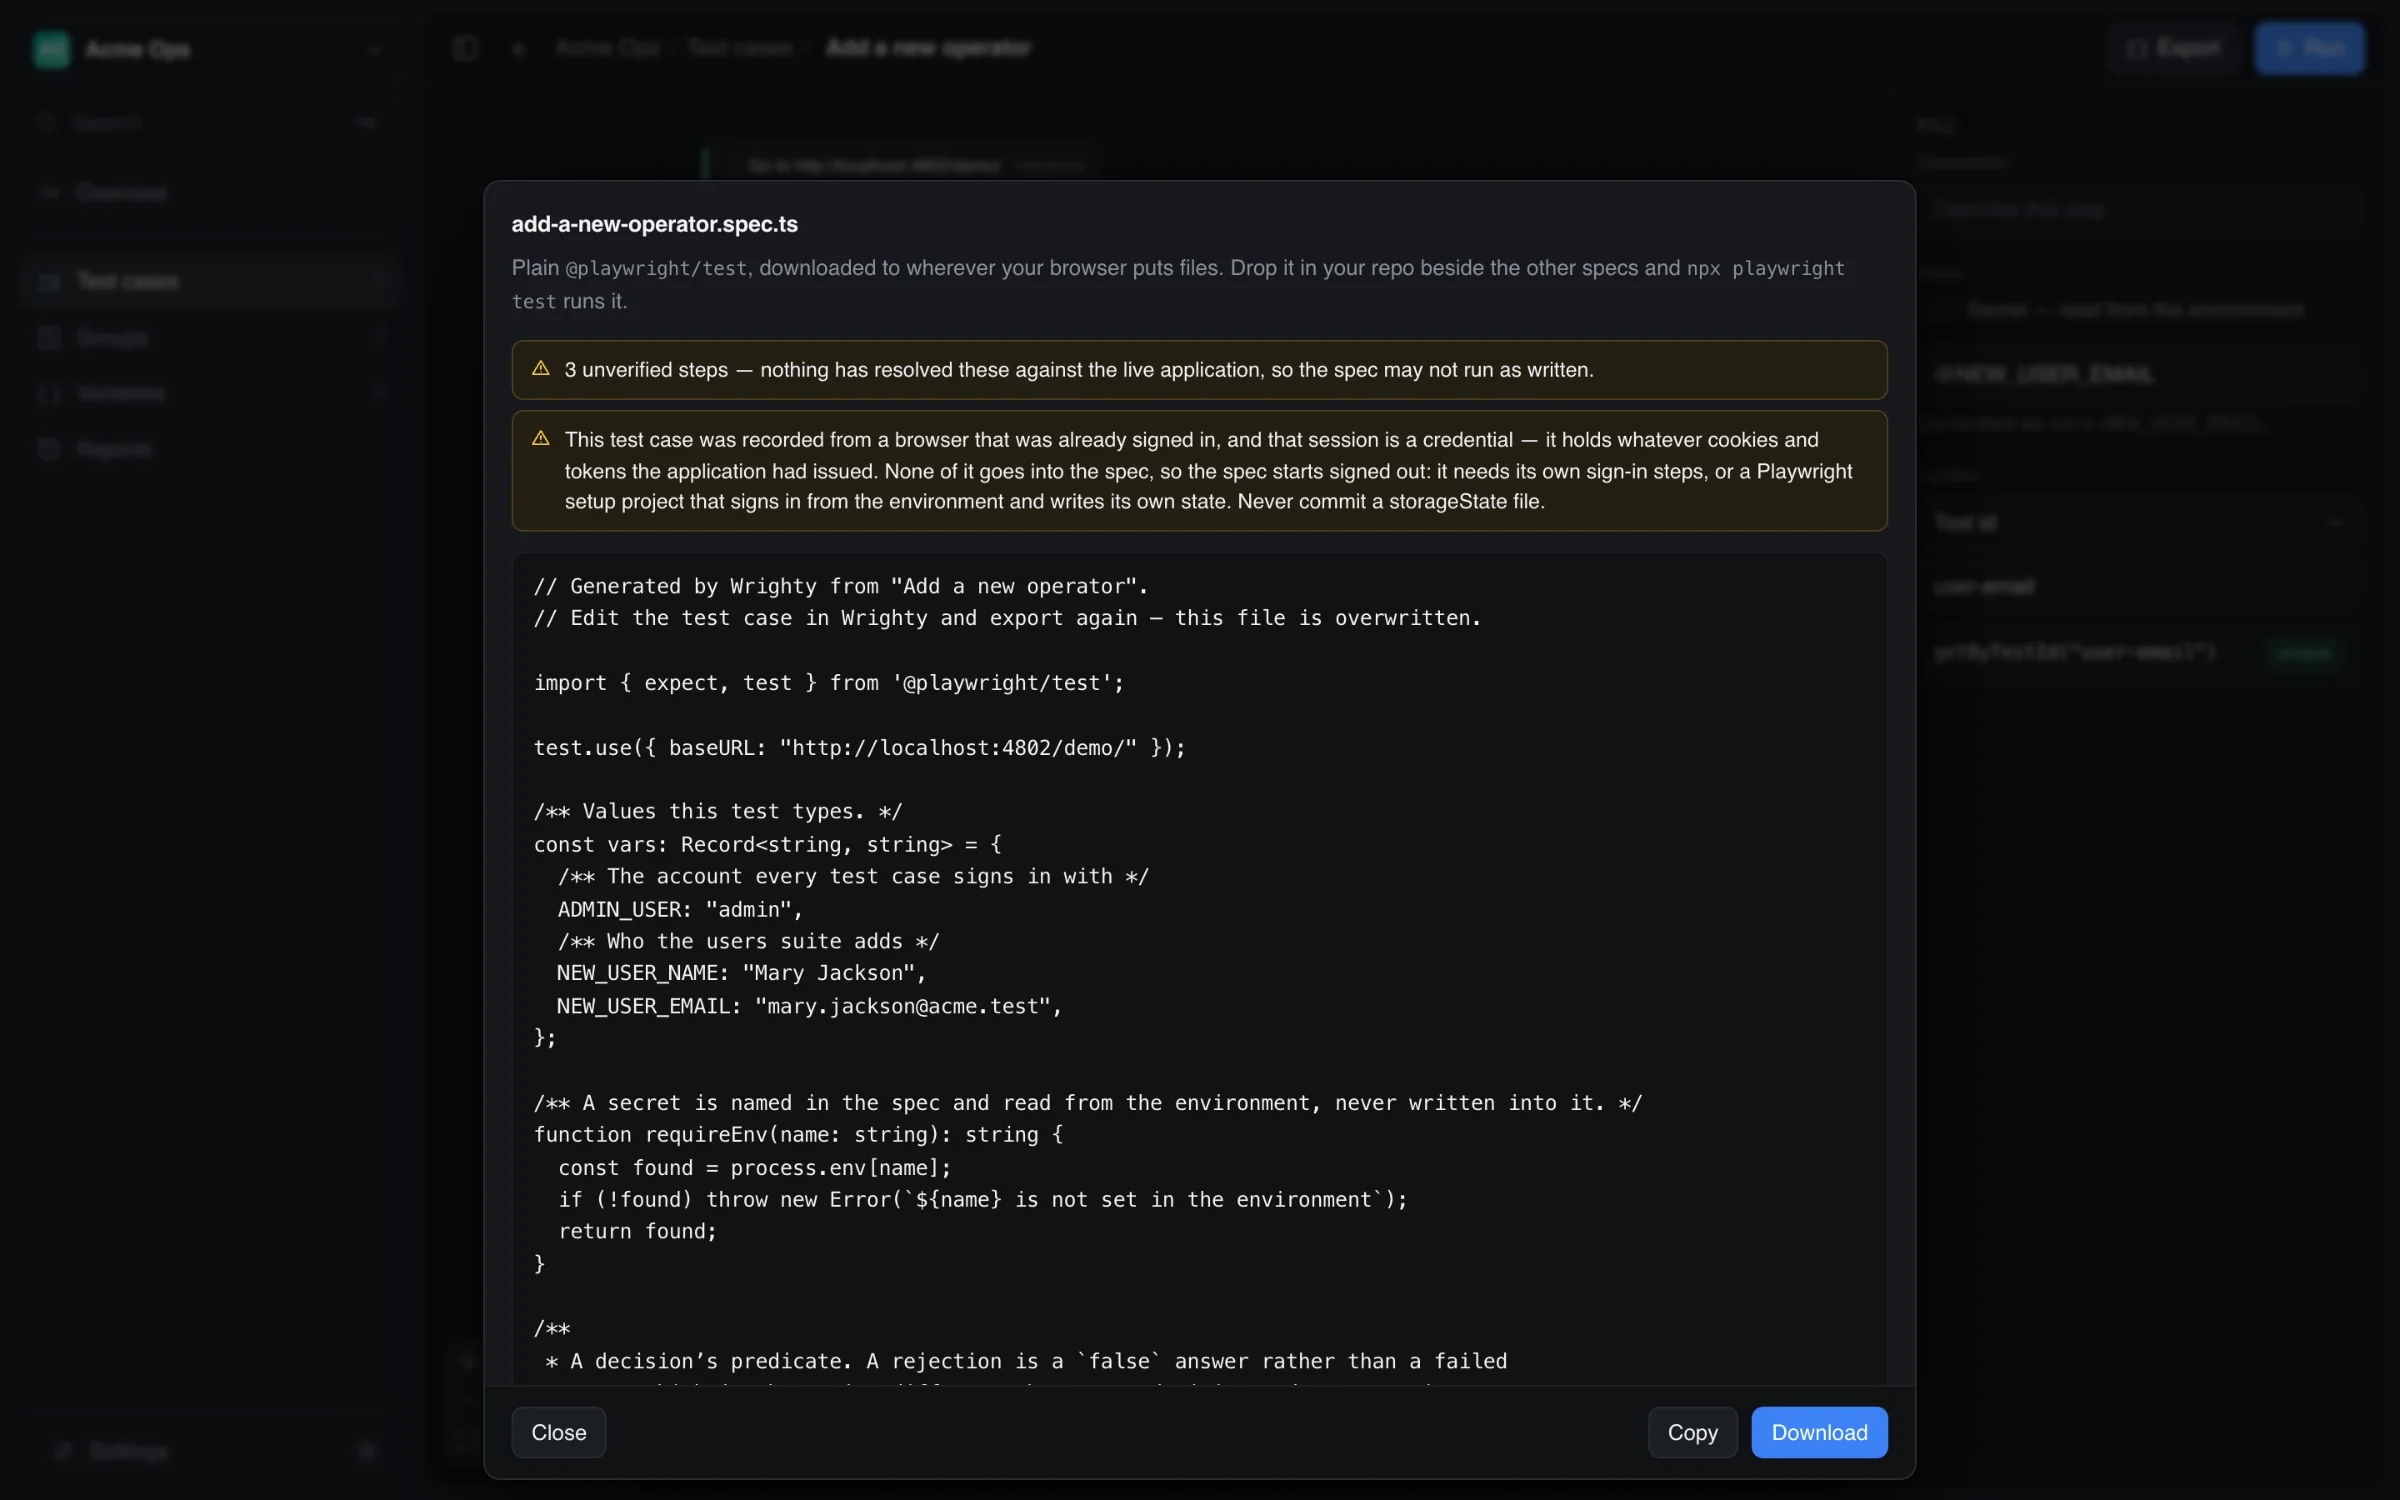Click the Download button in the dialog
This screenshot has height=1500, width=2400.
1818,1432
